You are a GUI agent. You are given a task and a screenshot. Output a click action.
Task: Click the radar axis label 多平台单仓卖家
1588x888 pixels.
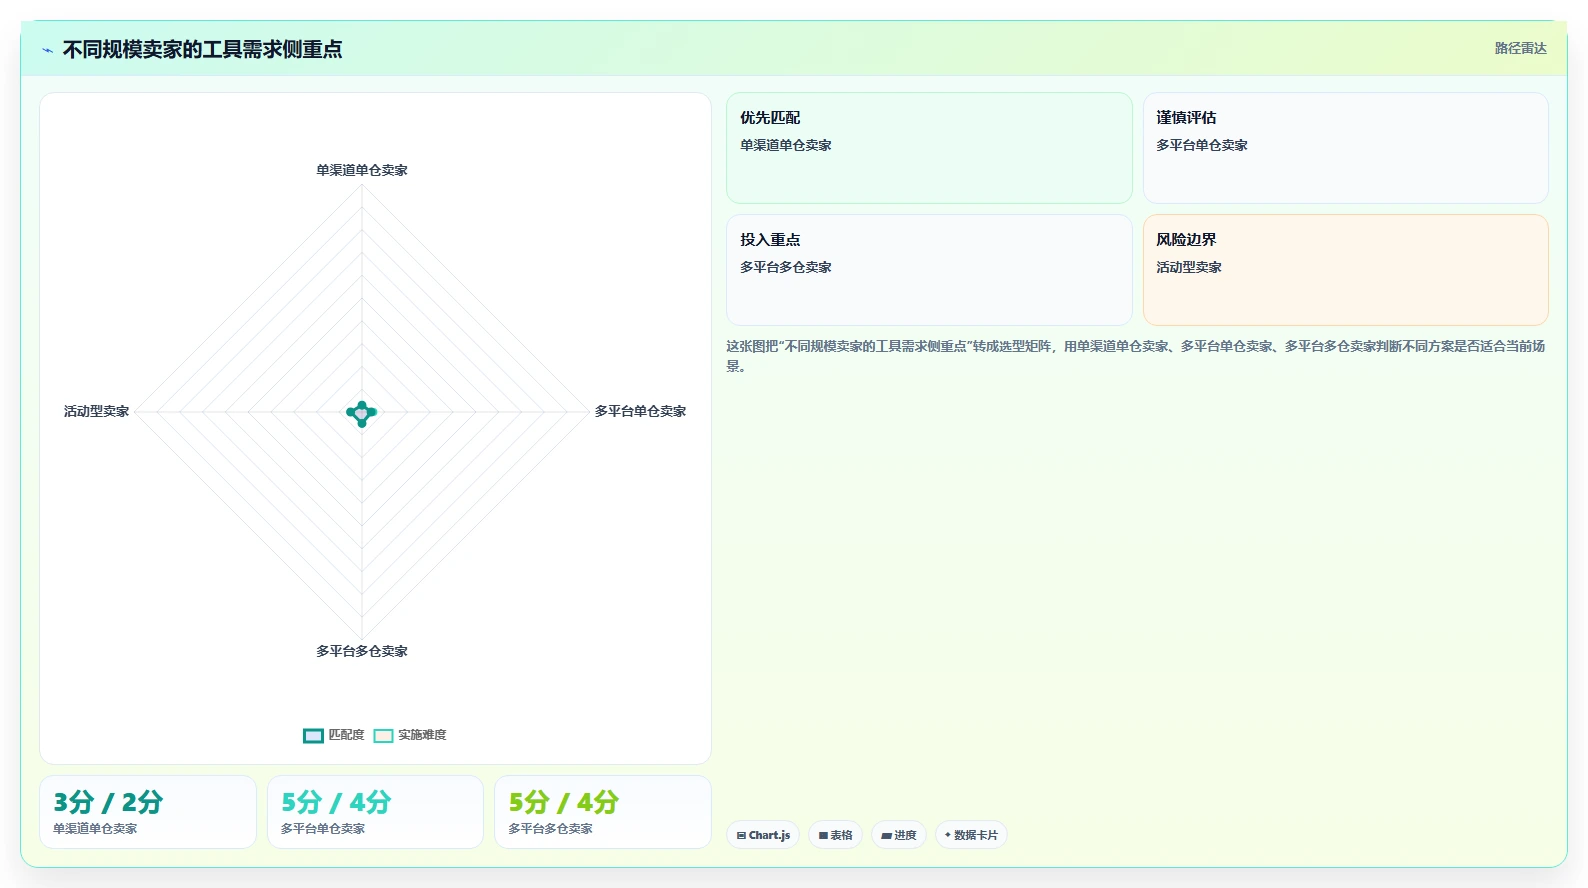tap(640, 411)
